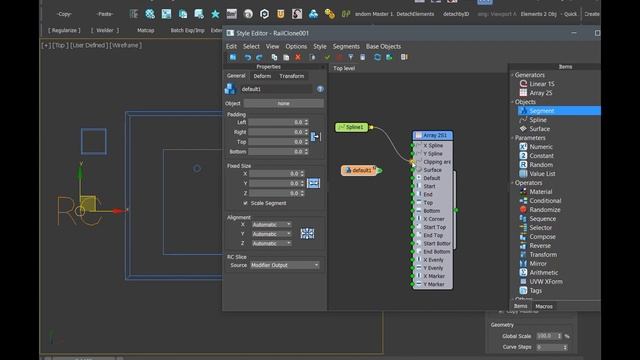Click the columns layout icon in toolbar
The width and height of the screenshot is (640, 360).
pyautogui.click(x=404, y=57)
